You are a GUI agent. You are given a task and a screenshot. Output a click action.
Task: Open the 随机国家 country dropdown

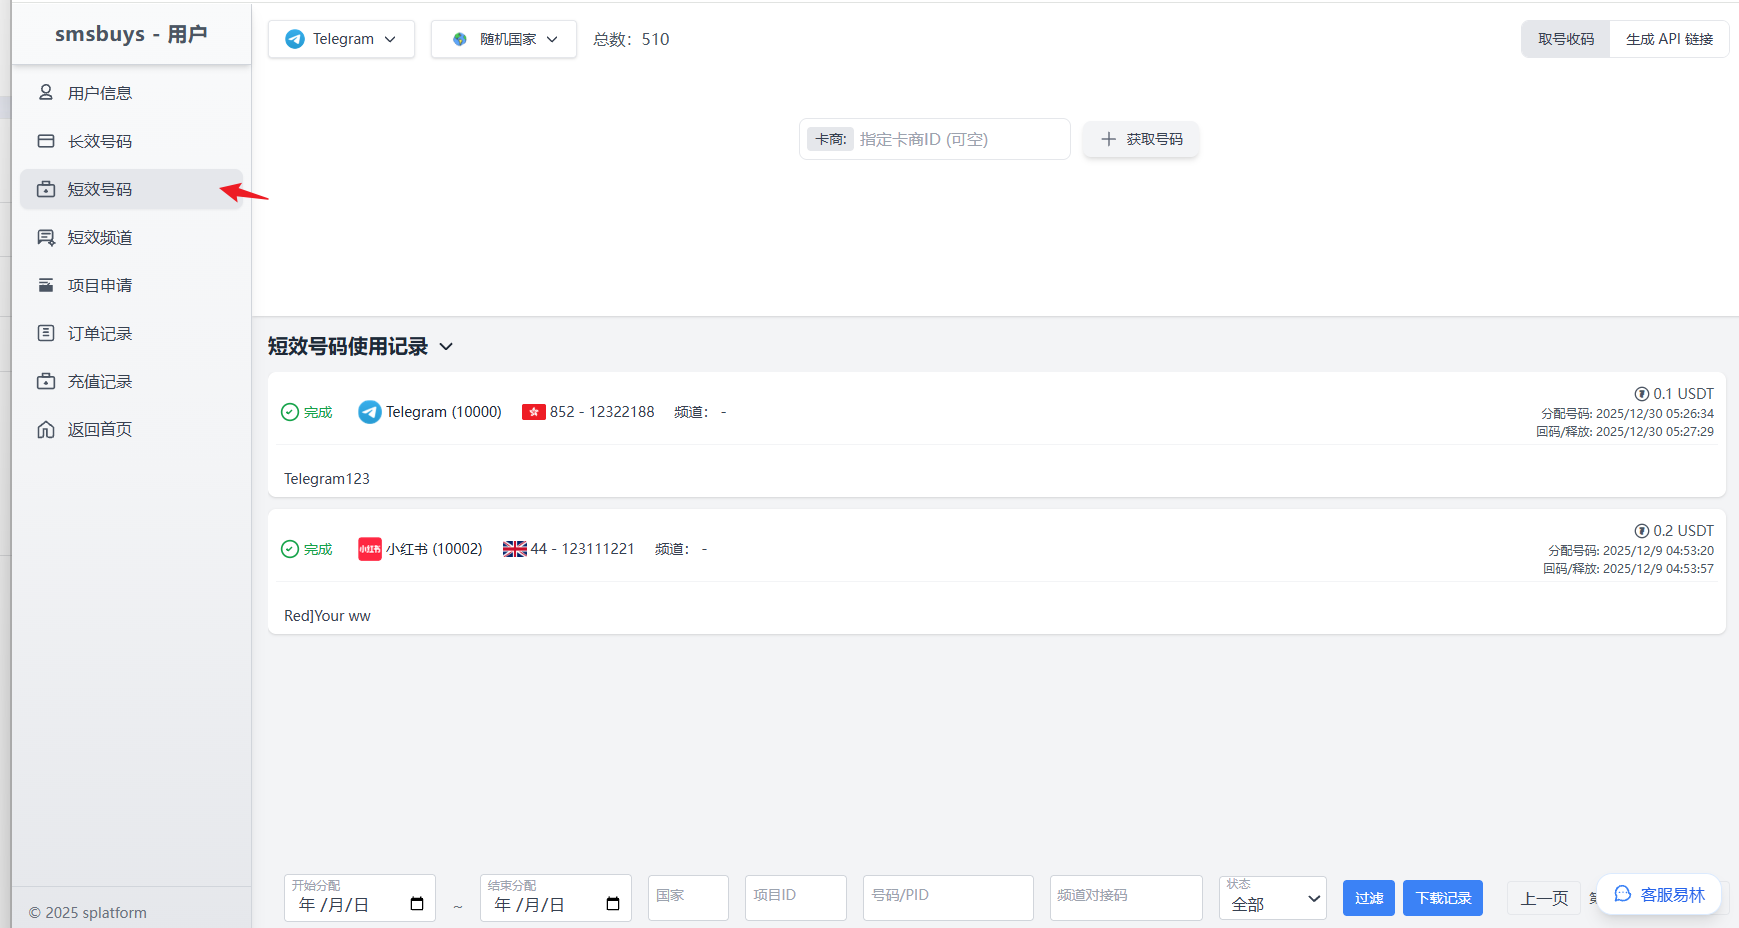[504, 39]
